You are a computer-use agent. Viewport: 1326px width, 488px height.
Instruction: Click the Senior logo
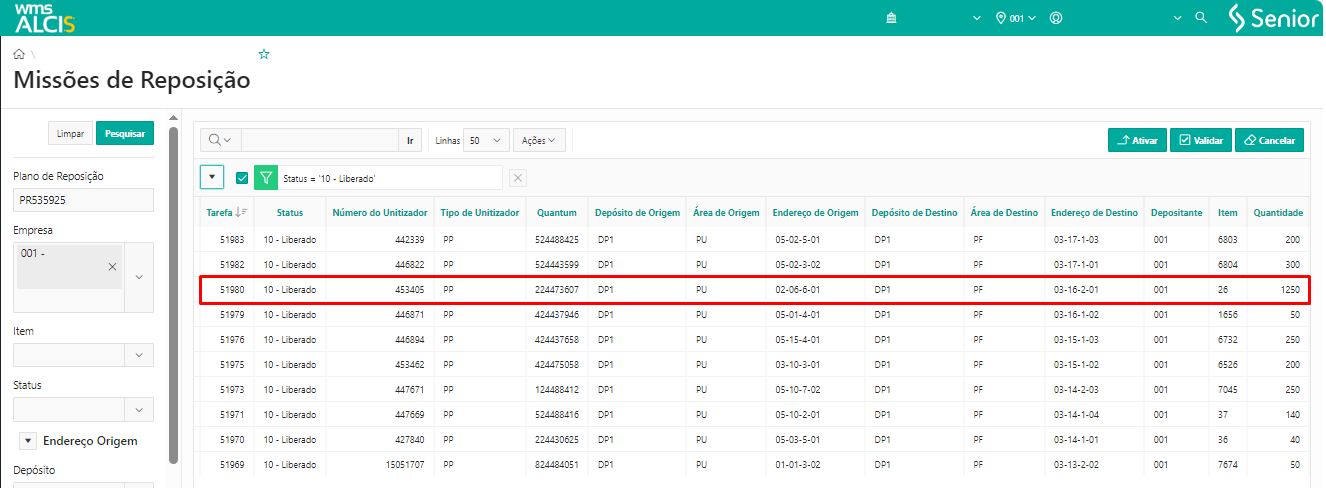click(x=1273, y=18)
